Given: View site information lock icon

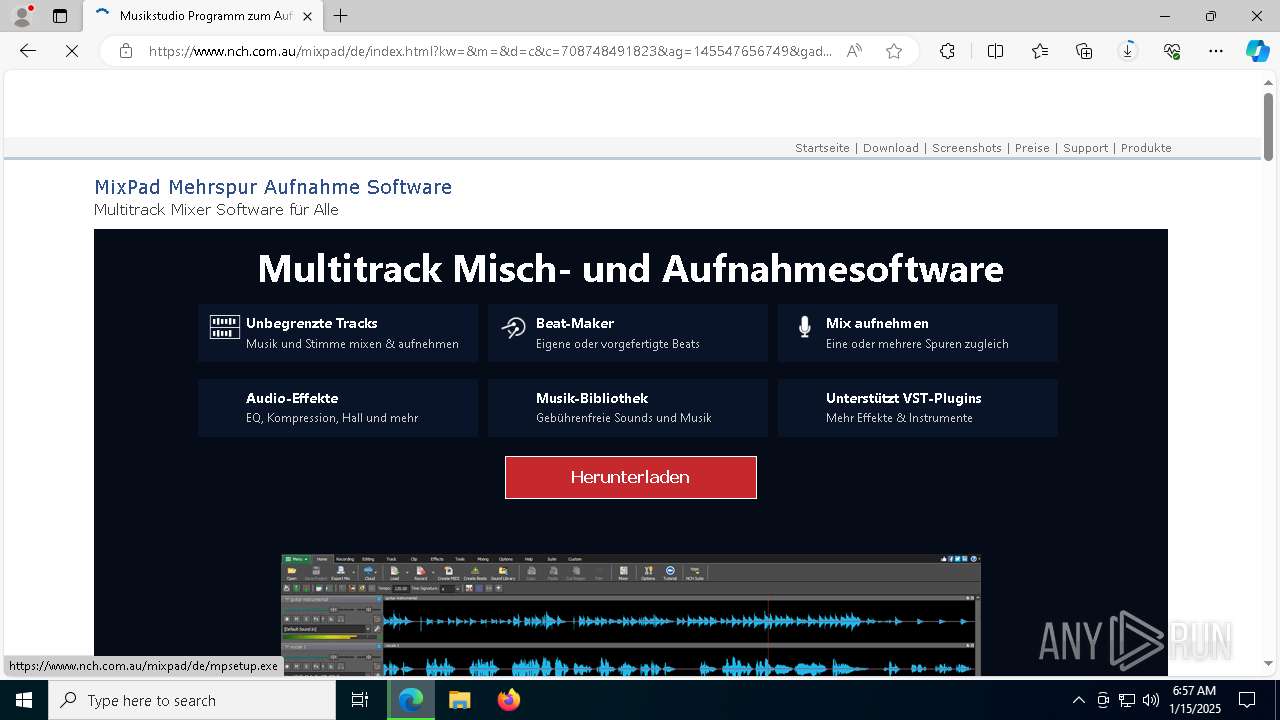Looking at the screenshot, I should coord(126,51).
